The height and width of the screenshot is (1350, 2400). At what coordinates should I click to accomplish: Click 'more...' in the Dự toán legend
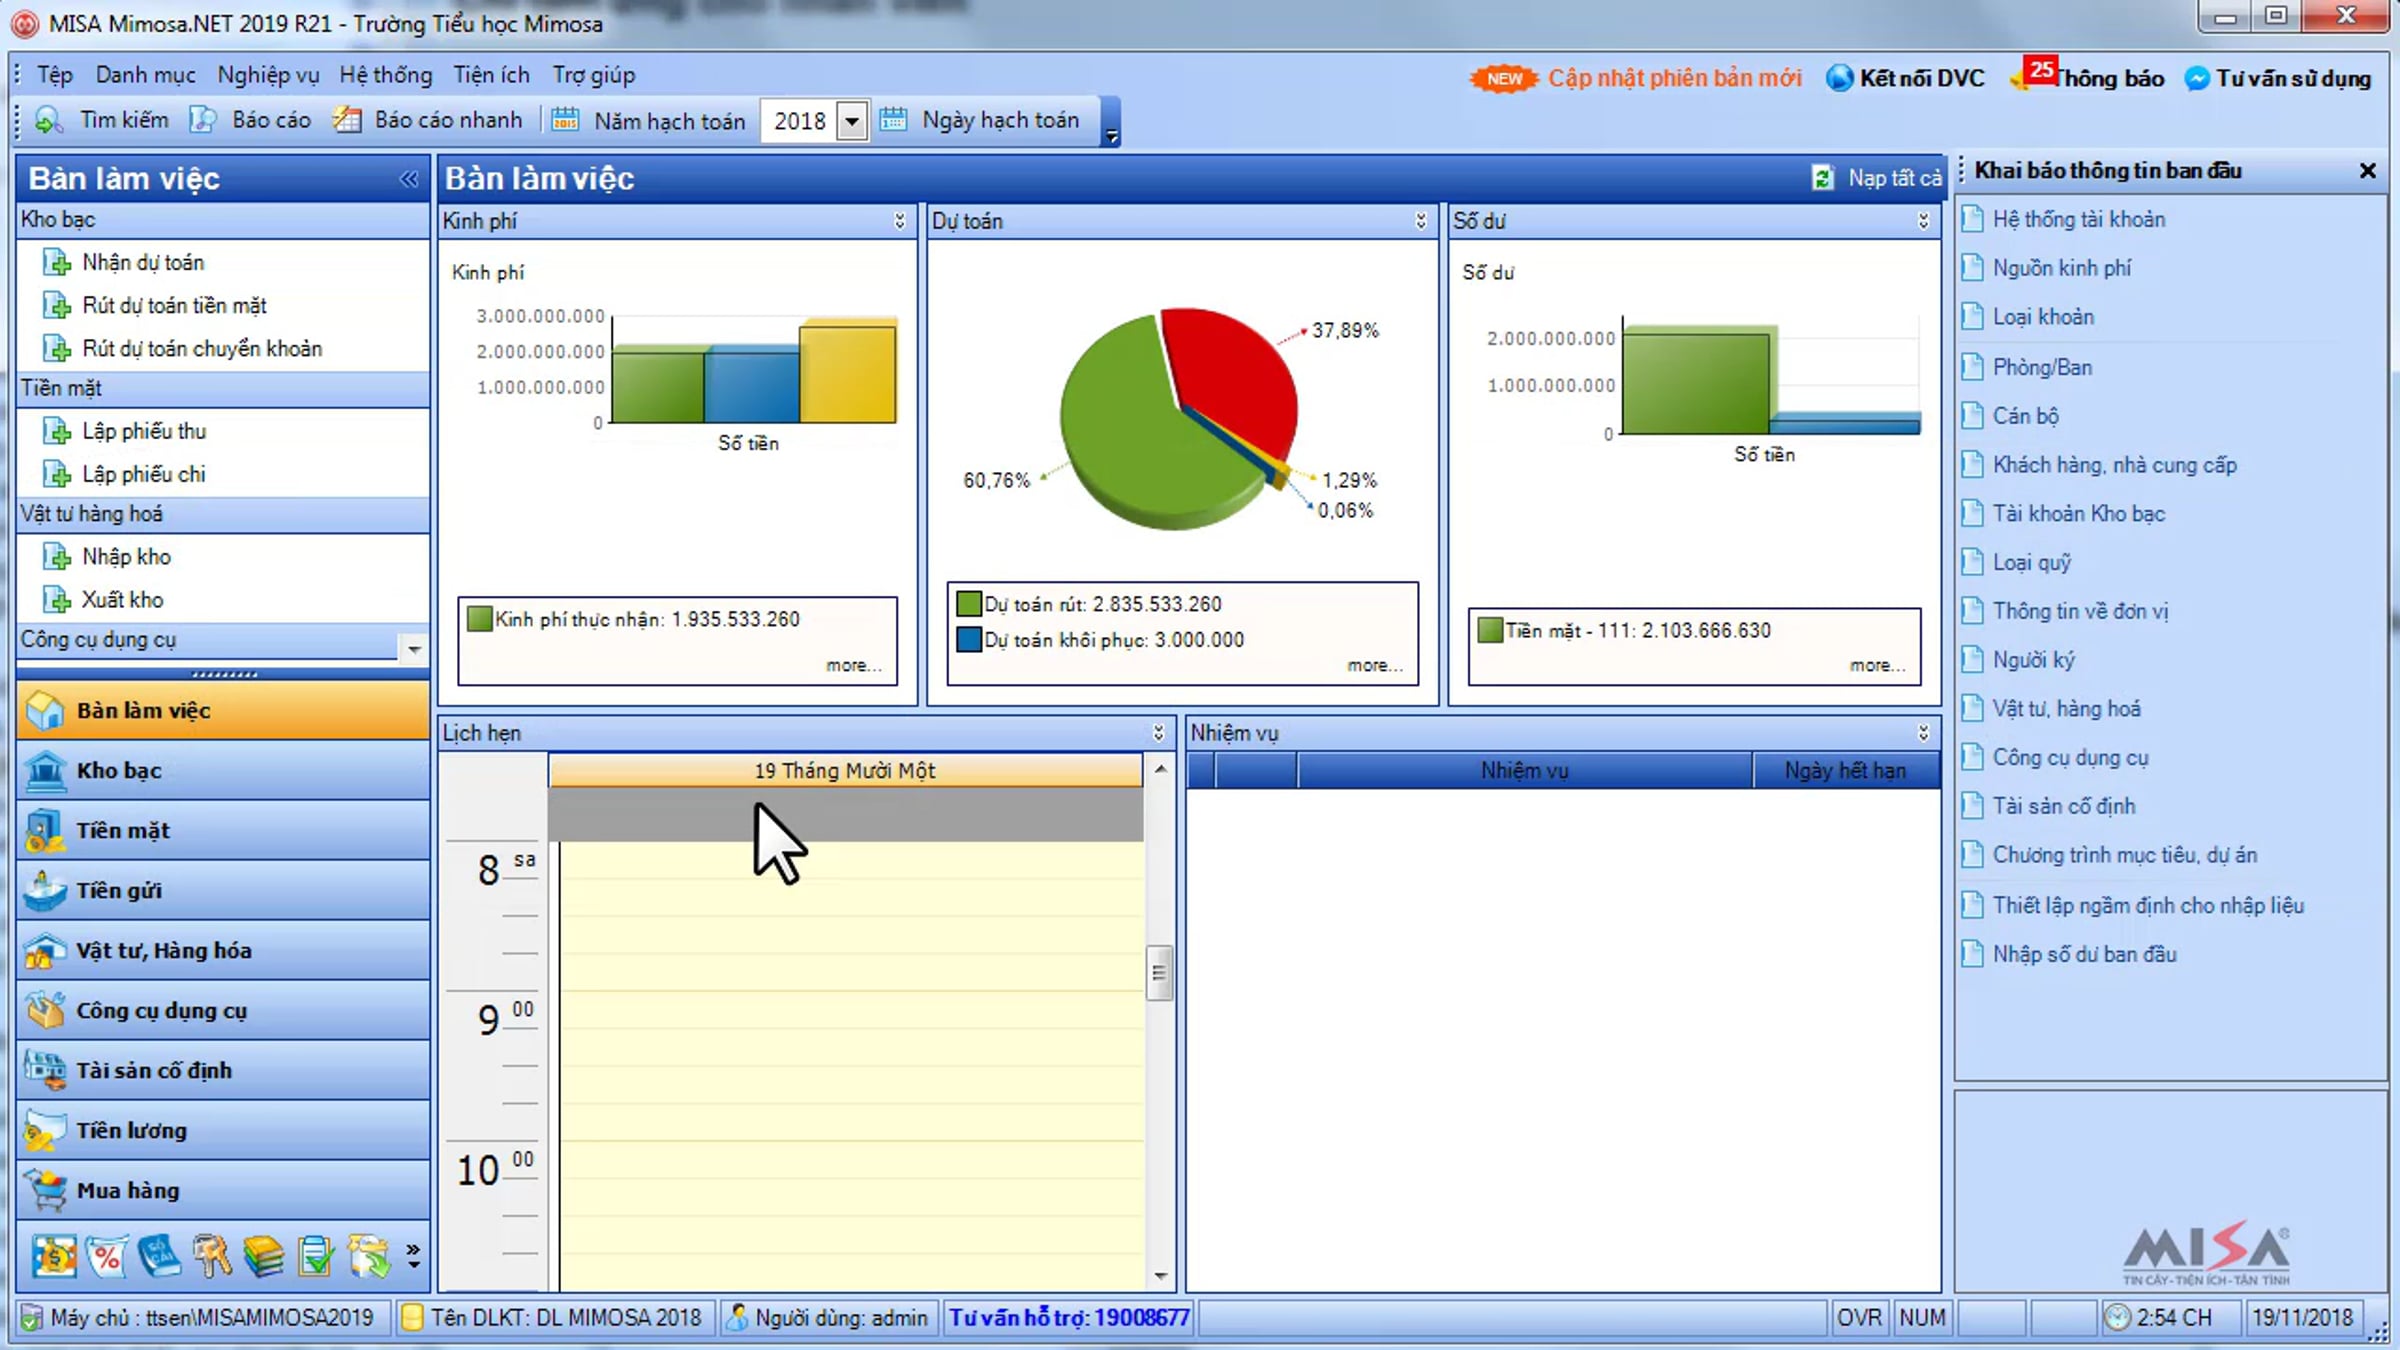(x=1375, y=665)
